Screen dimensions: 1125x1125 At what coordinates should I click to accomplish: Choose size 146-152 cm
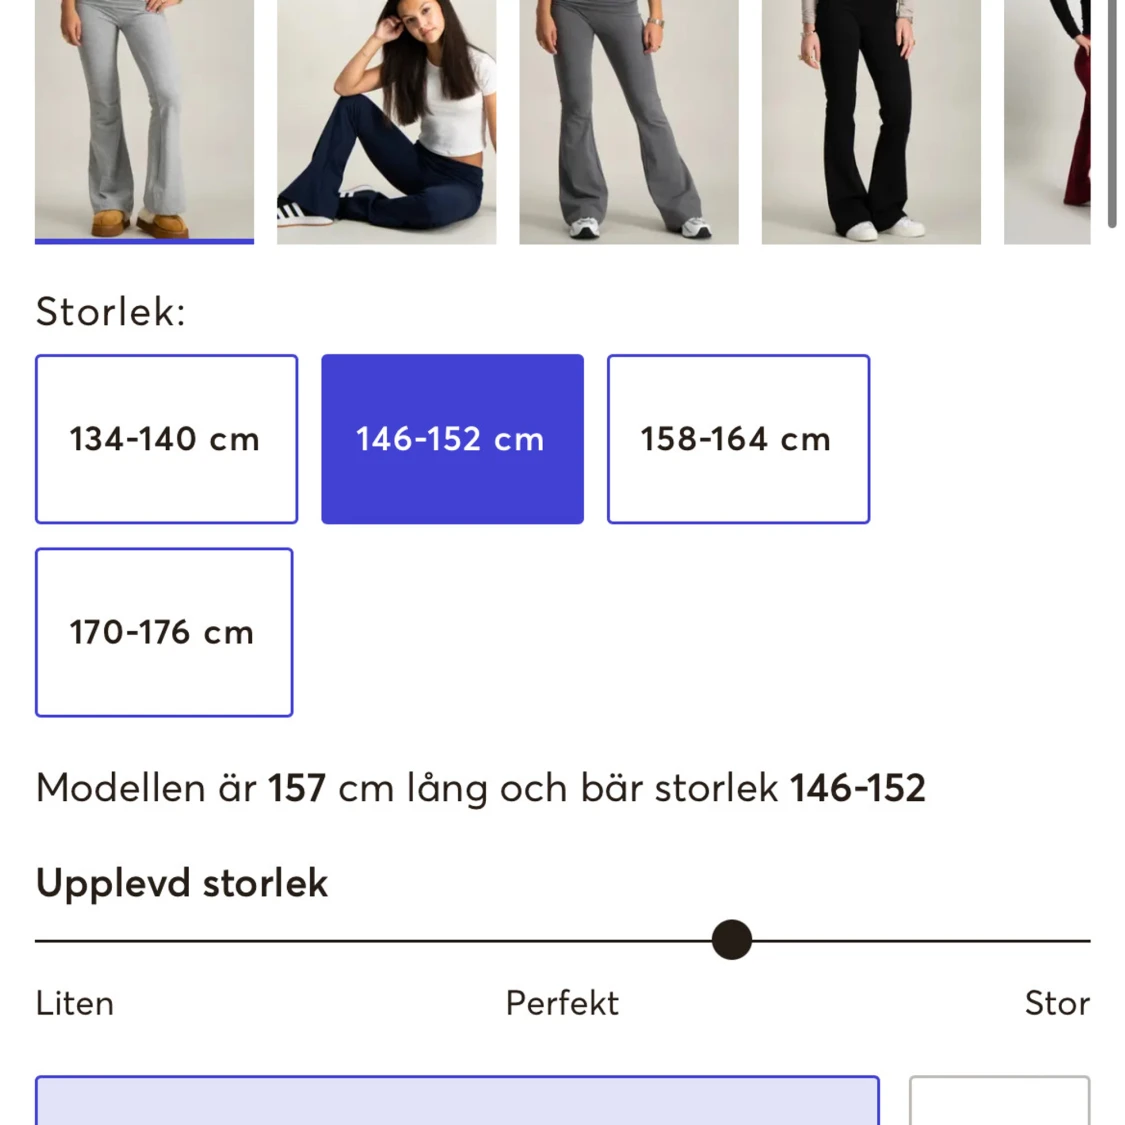click(453, 439)
